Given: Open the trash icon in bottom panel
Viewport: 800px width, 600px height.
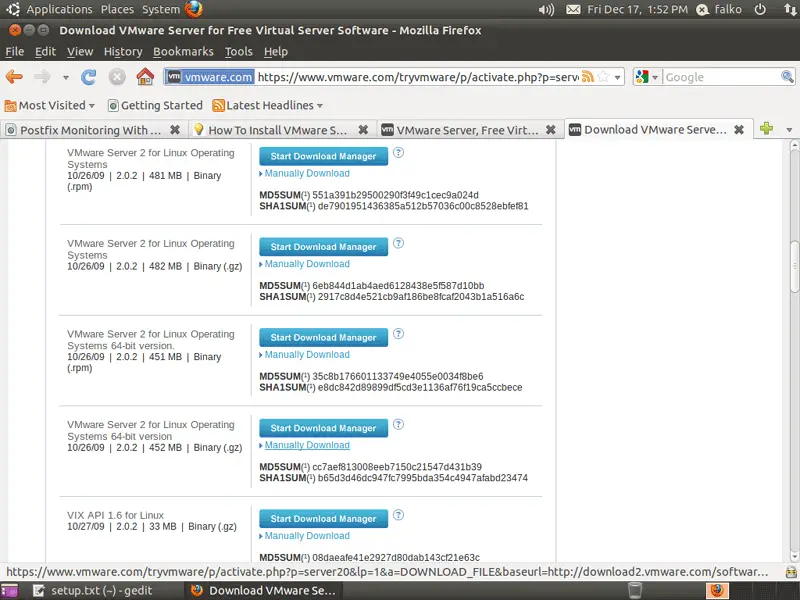Looking at the screenshot, I should (635, 590).
